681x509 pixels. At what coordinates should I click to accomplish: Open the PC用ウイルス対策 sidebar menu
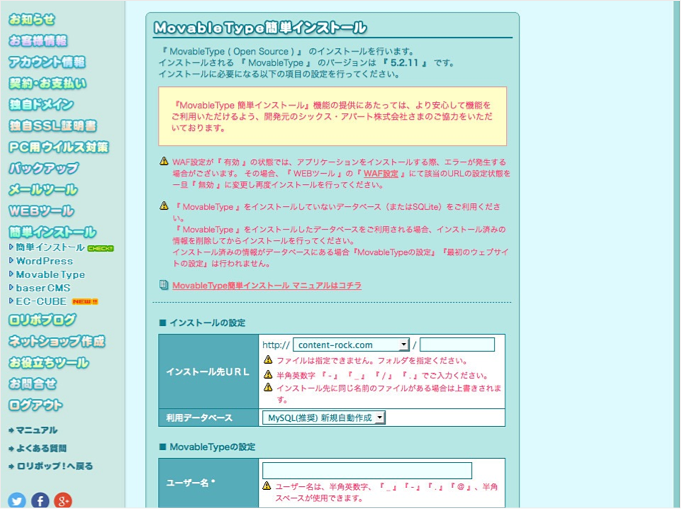pos(58,147)
